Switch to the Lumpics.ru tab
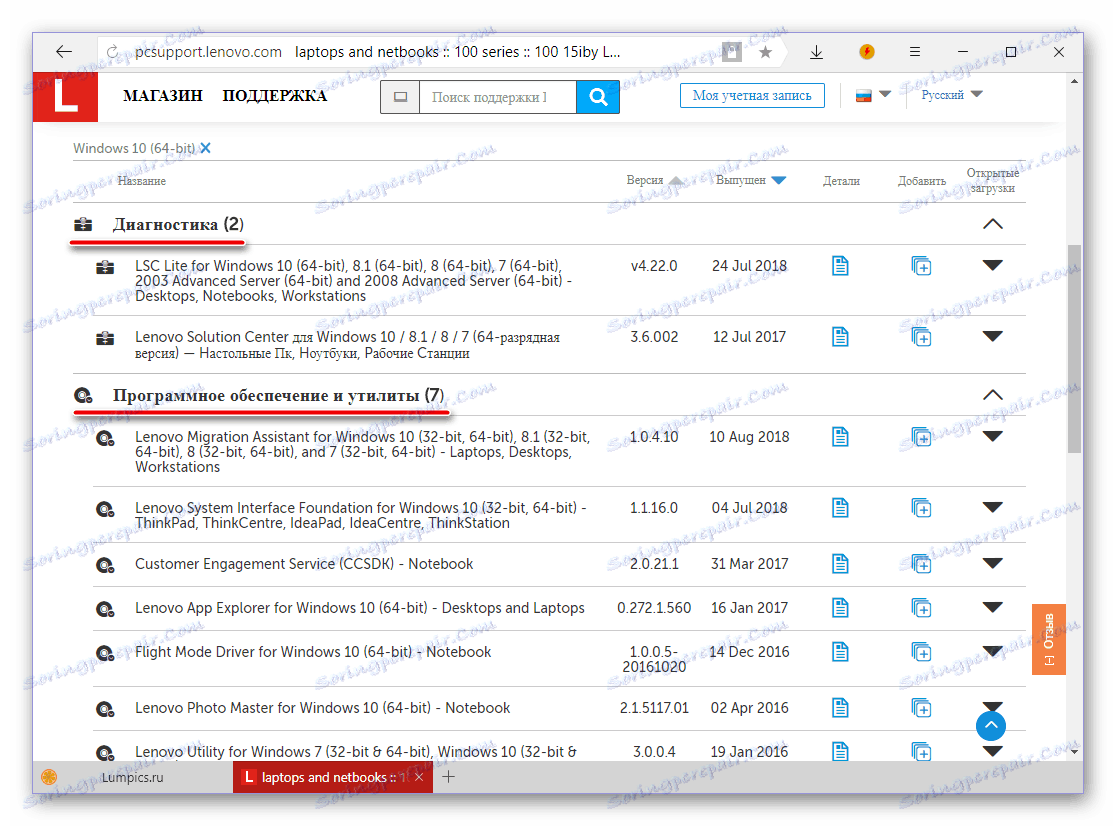1116x826 pixels. tap(132, 778)
